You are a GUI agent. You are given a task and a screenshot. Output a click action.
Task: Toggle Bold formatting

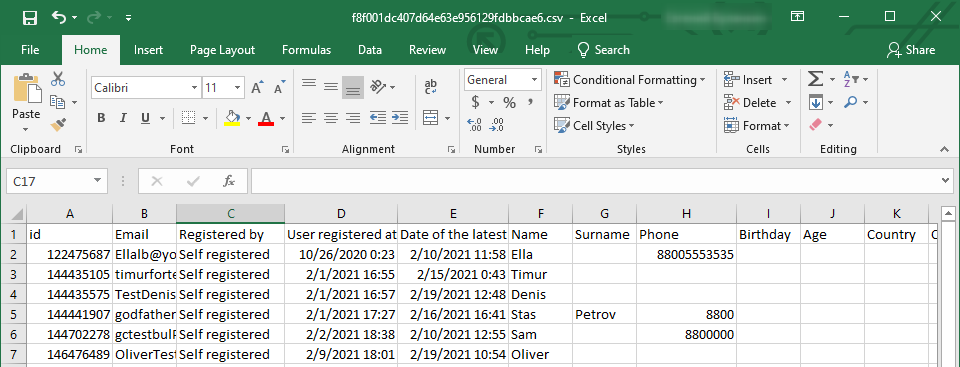pyautogui.click(x=102, y=118)
